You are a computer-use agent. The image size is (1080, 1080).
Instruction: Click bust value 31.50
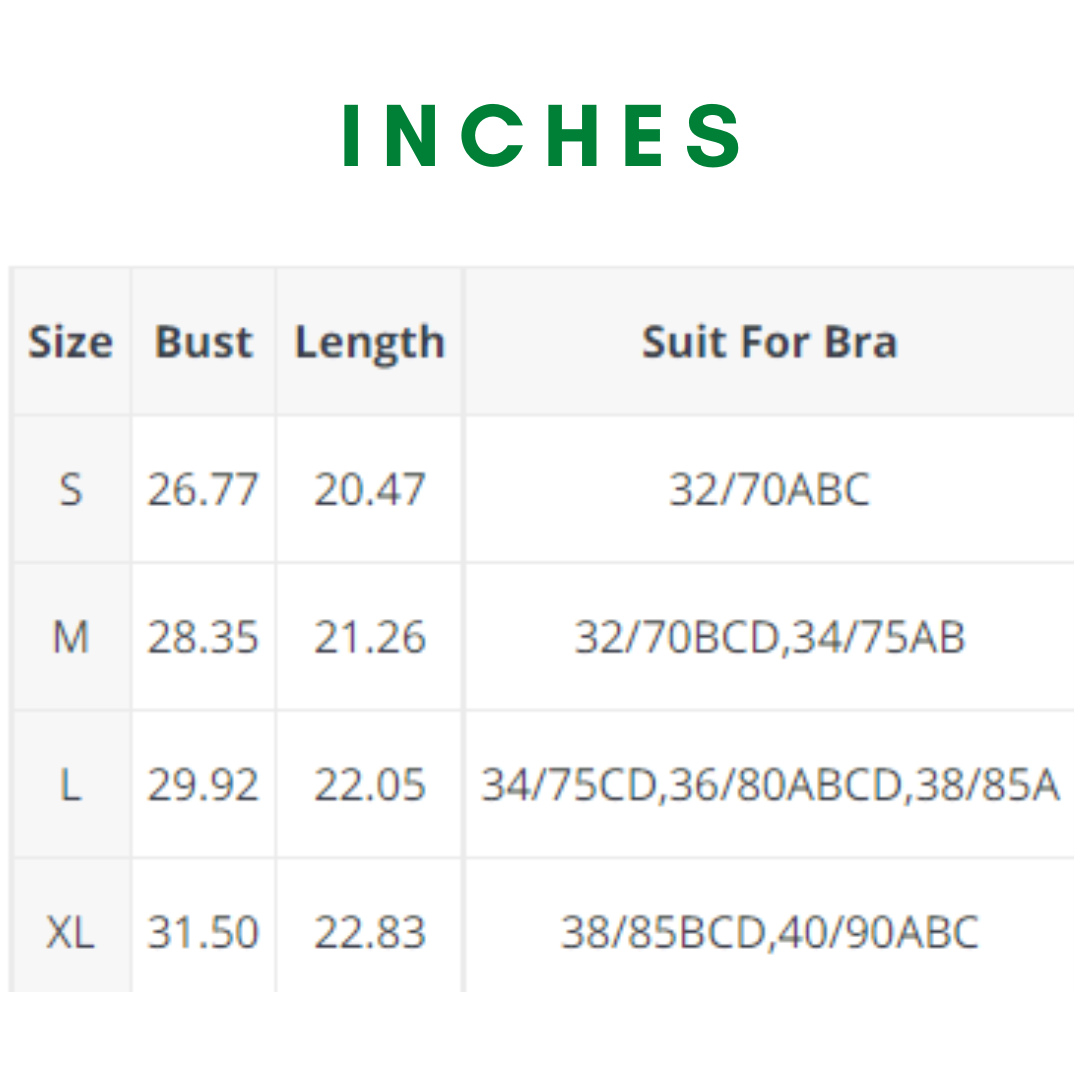203,932
